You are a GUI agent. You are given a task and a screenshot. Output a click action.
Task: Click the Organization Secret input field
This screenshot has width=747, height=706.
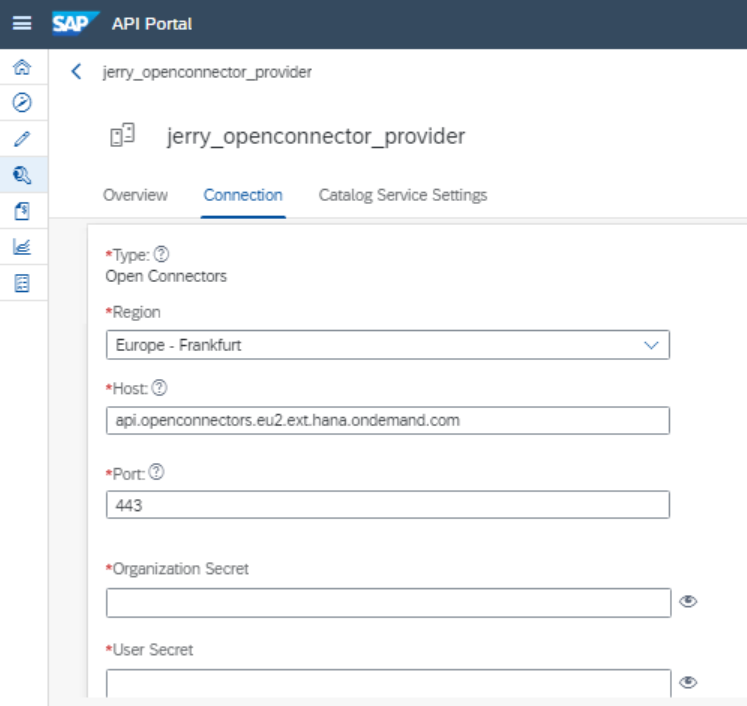point(387,602)
